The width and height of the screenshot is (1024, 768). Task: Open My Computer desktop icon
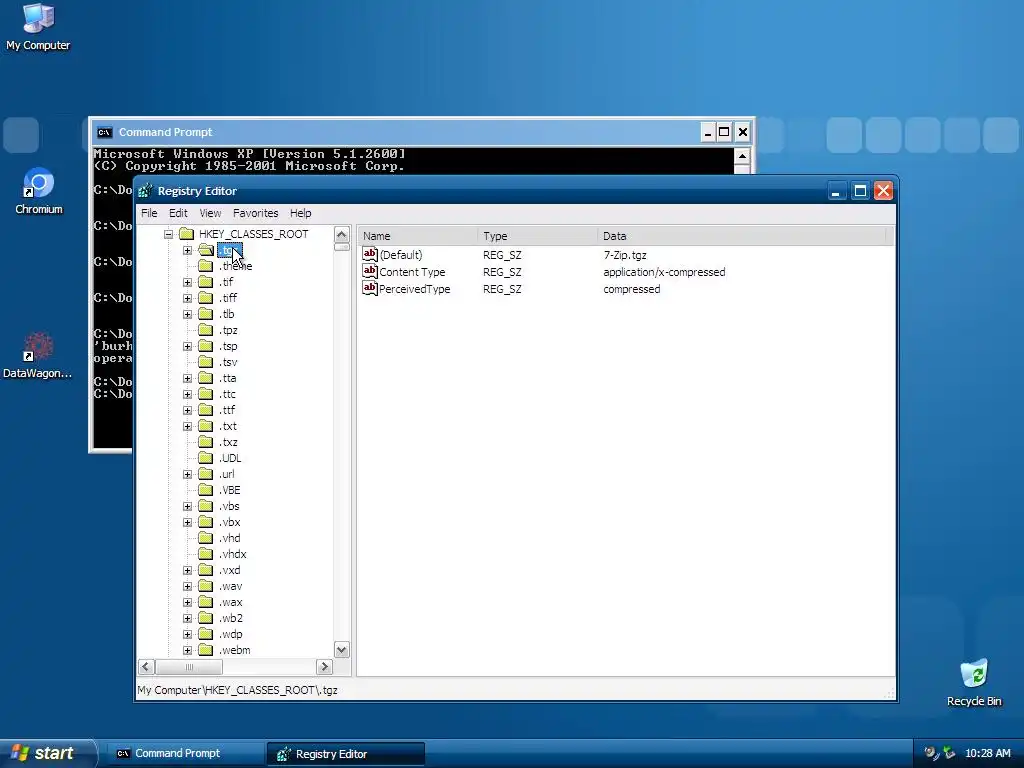pos(38,27)
